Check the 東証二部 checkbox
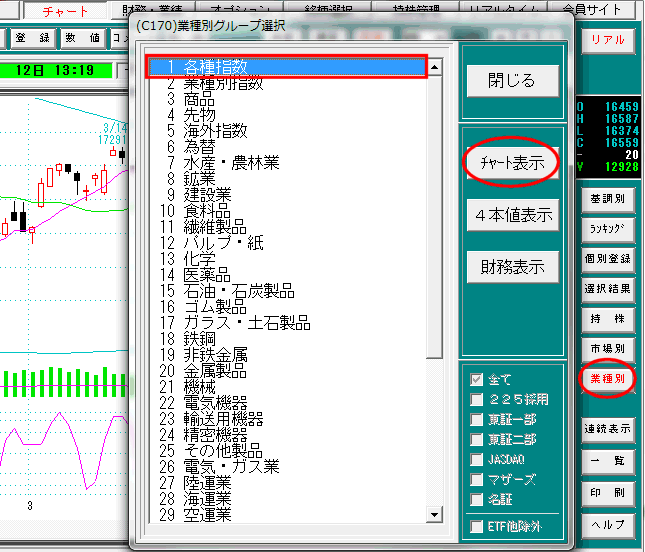 tap(476, 439)
